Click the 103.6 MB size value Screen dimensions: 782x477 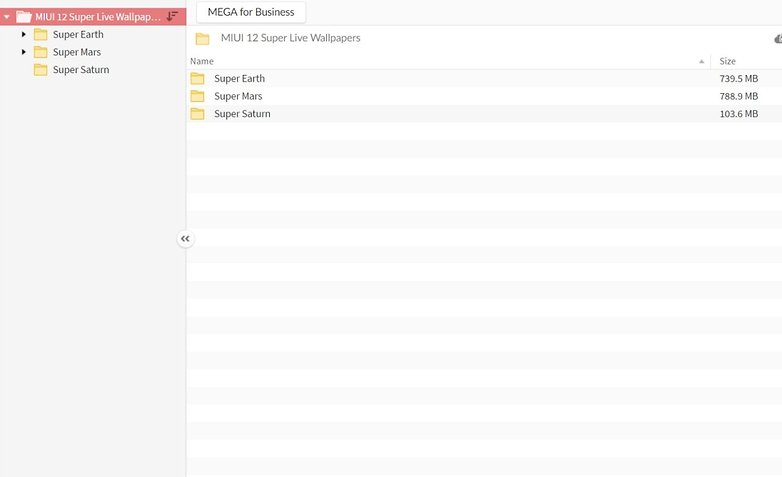739,114
